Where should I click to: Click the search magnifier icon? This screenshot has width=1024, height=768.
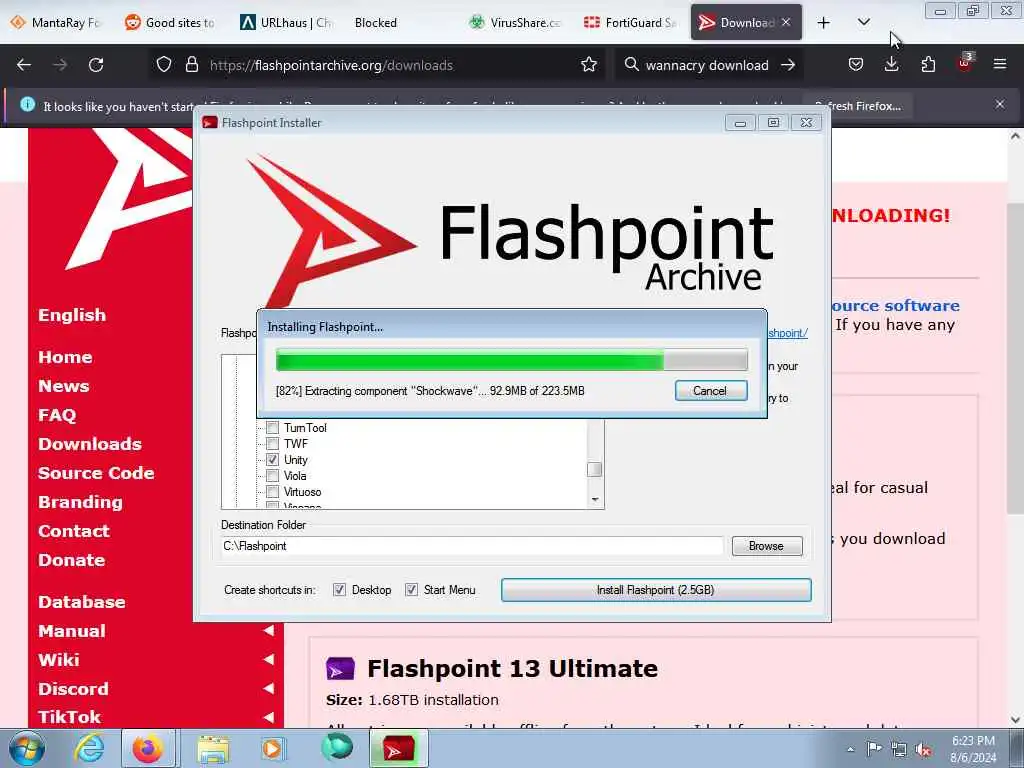[x=632, y=65]
